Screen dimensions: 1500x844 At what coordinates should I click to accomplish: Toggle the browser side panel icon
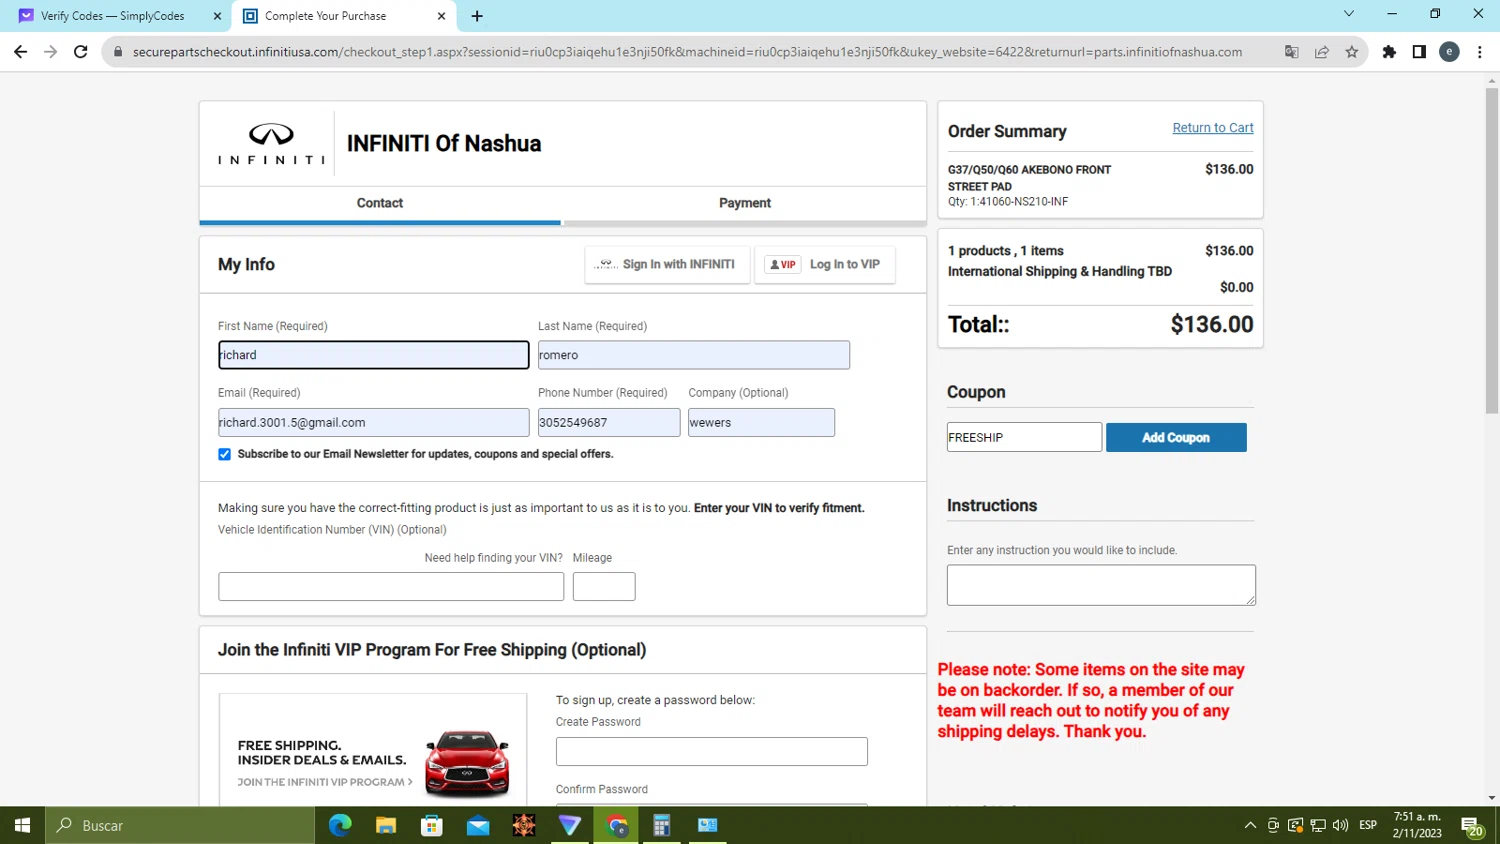pyautogui.click(x=1419, y=52)
